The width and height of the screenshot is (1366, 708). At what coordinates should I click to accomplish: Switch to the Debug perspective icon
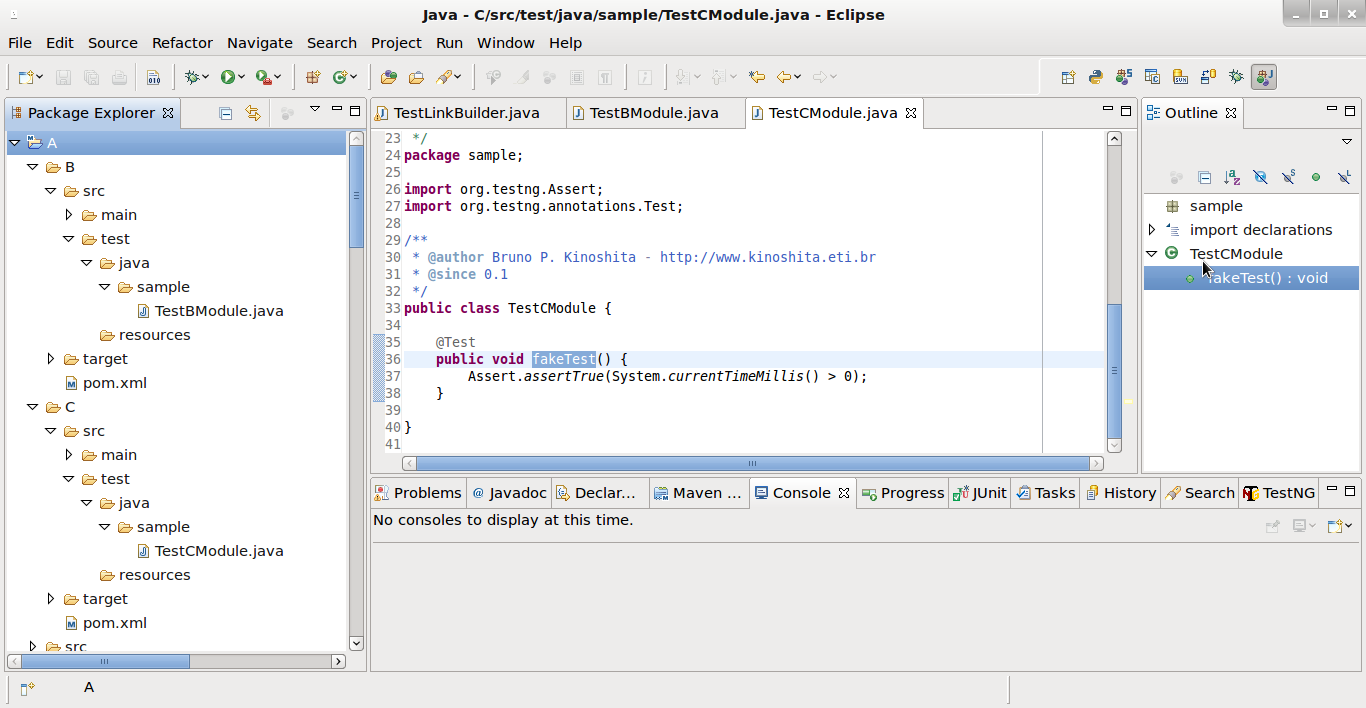[1236, 77]
